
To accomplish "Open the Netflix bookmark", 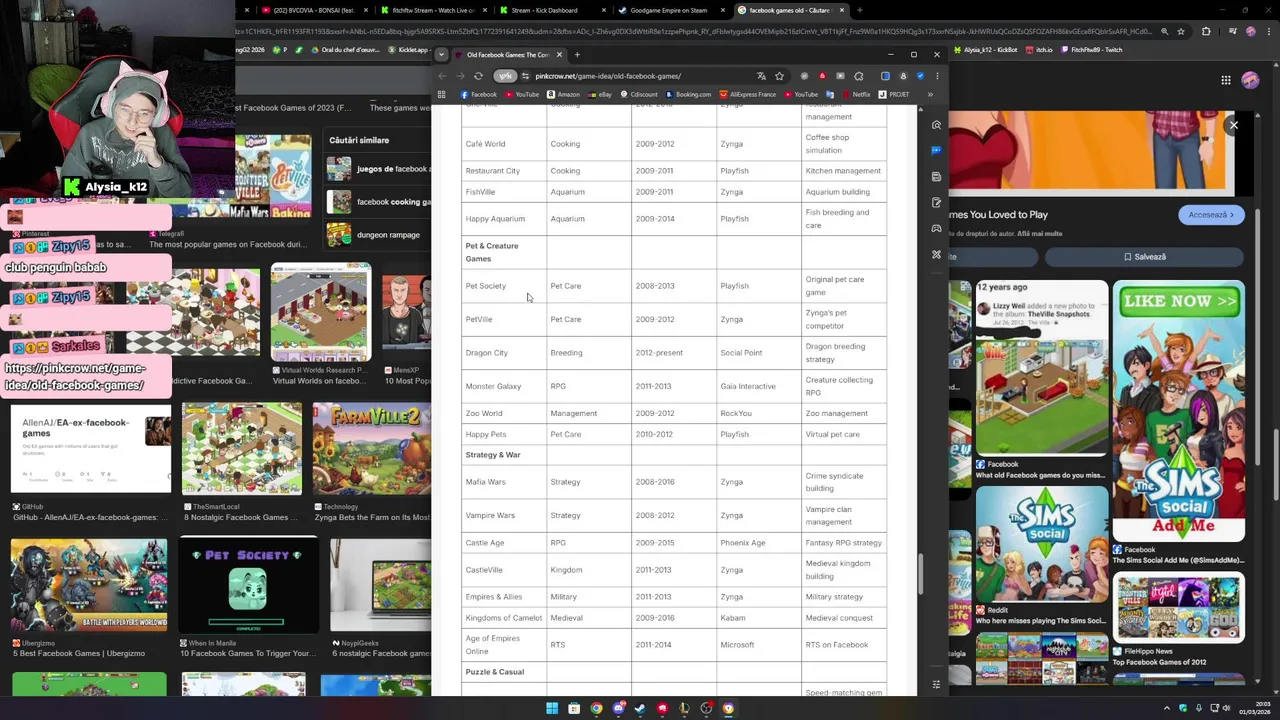I will tap(856, 95).
